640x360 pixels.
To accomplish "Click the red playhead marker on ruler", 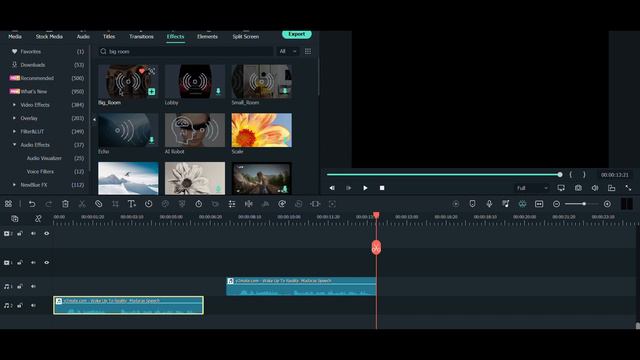I will click(x=376, y=215).
